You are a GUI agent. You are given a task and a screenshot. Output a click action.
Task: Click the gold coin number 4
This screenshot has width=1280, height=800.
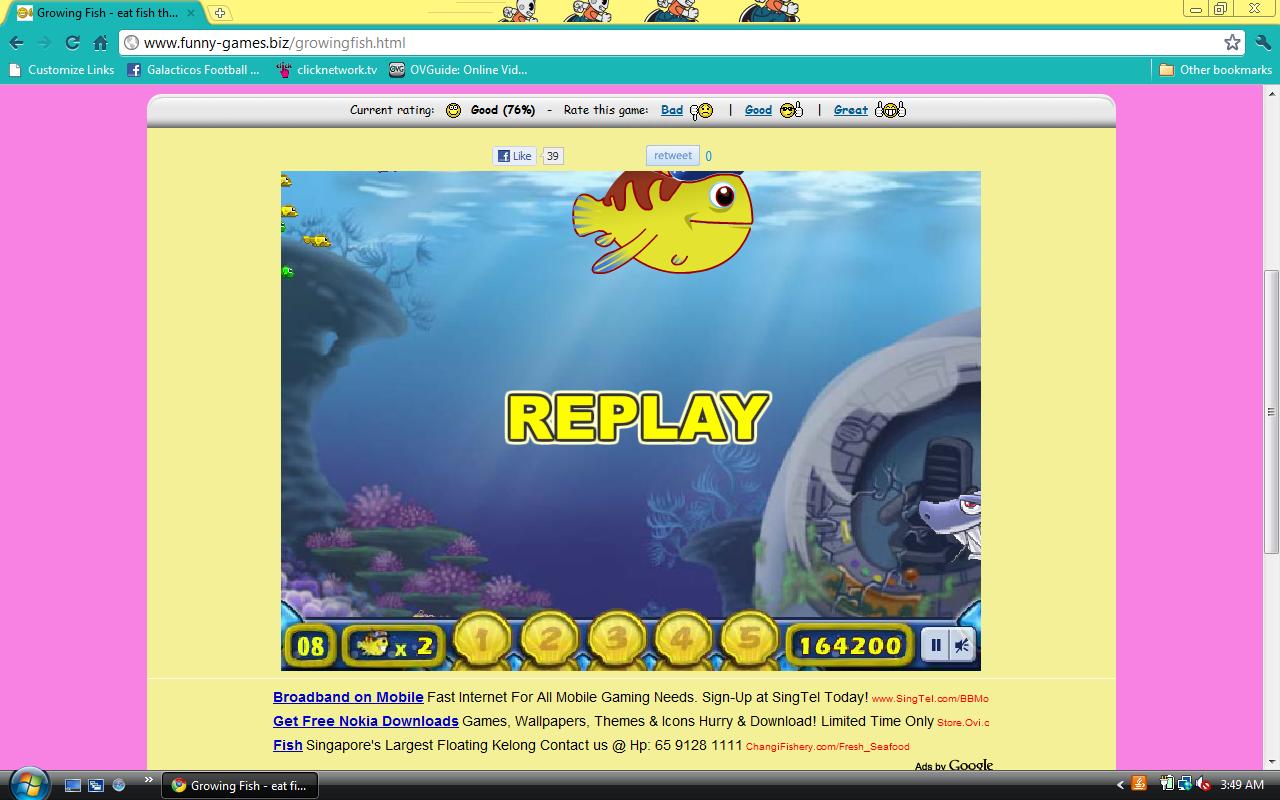click(x=683, y=640)
